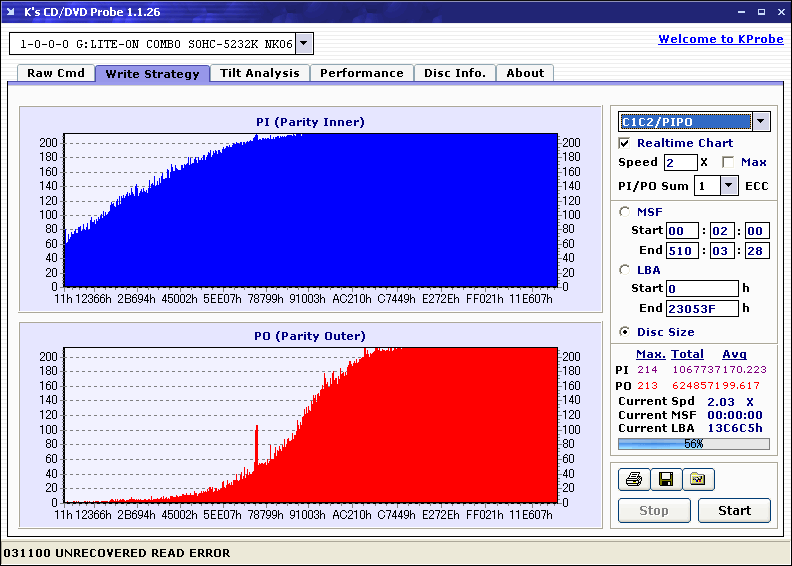Click the MSF Start seconds field 02
The width and height of the screenshot is (792, 566).
[x=722, y=231]
